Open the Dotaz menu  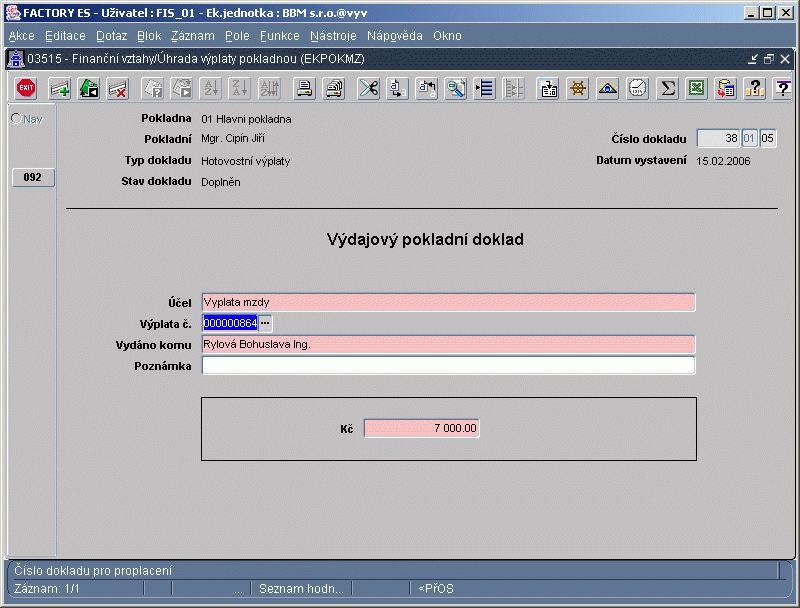point(112,36)
